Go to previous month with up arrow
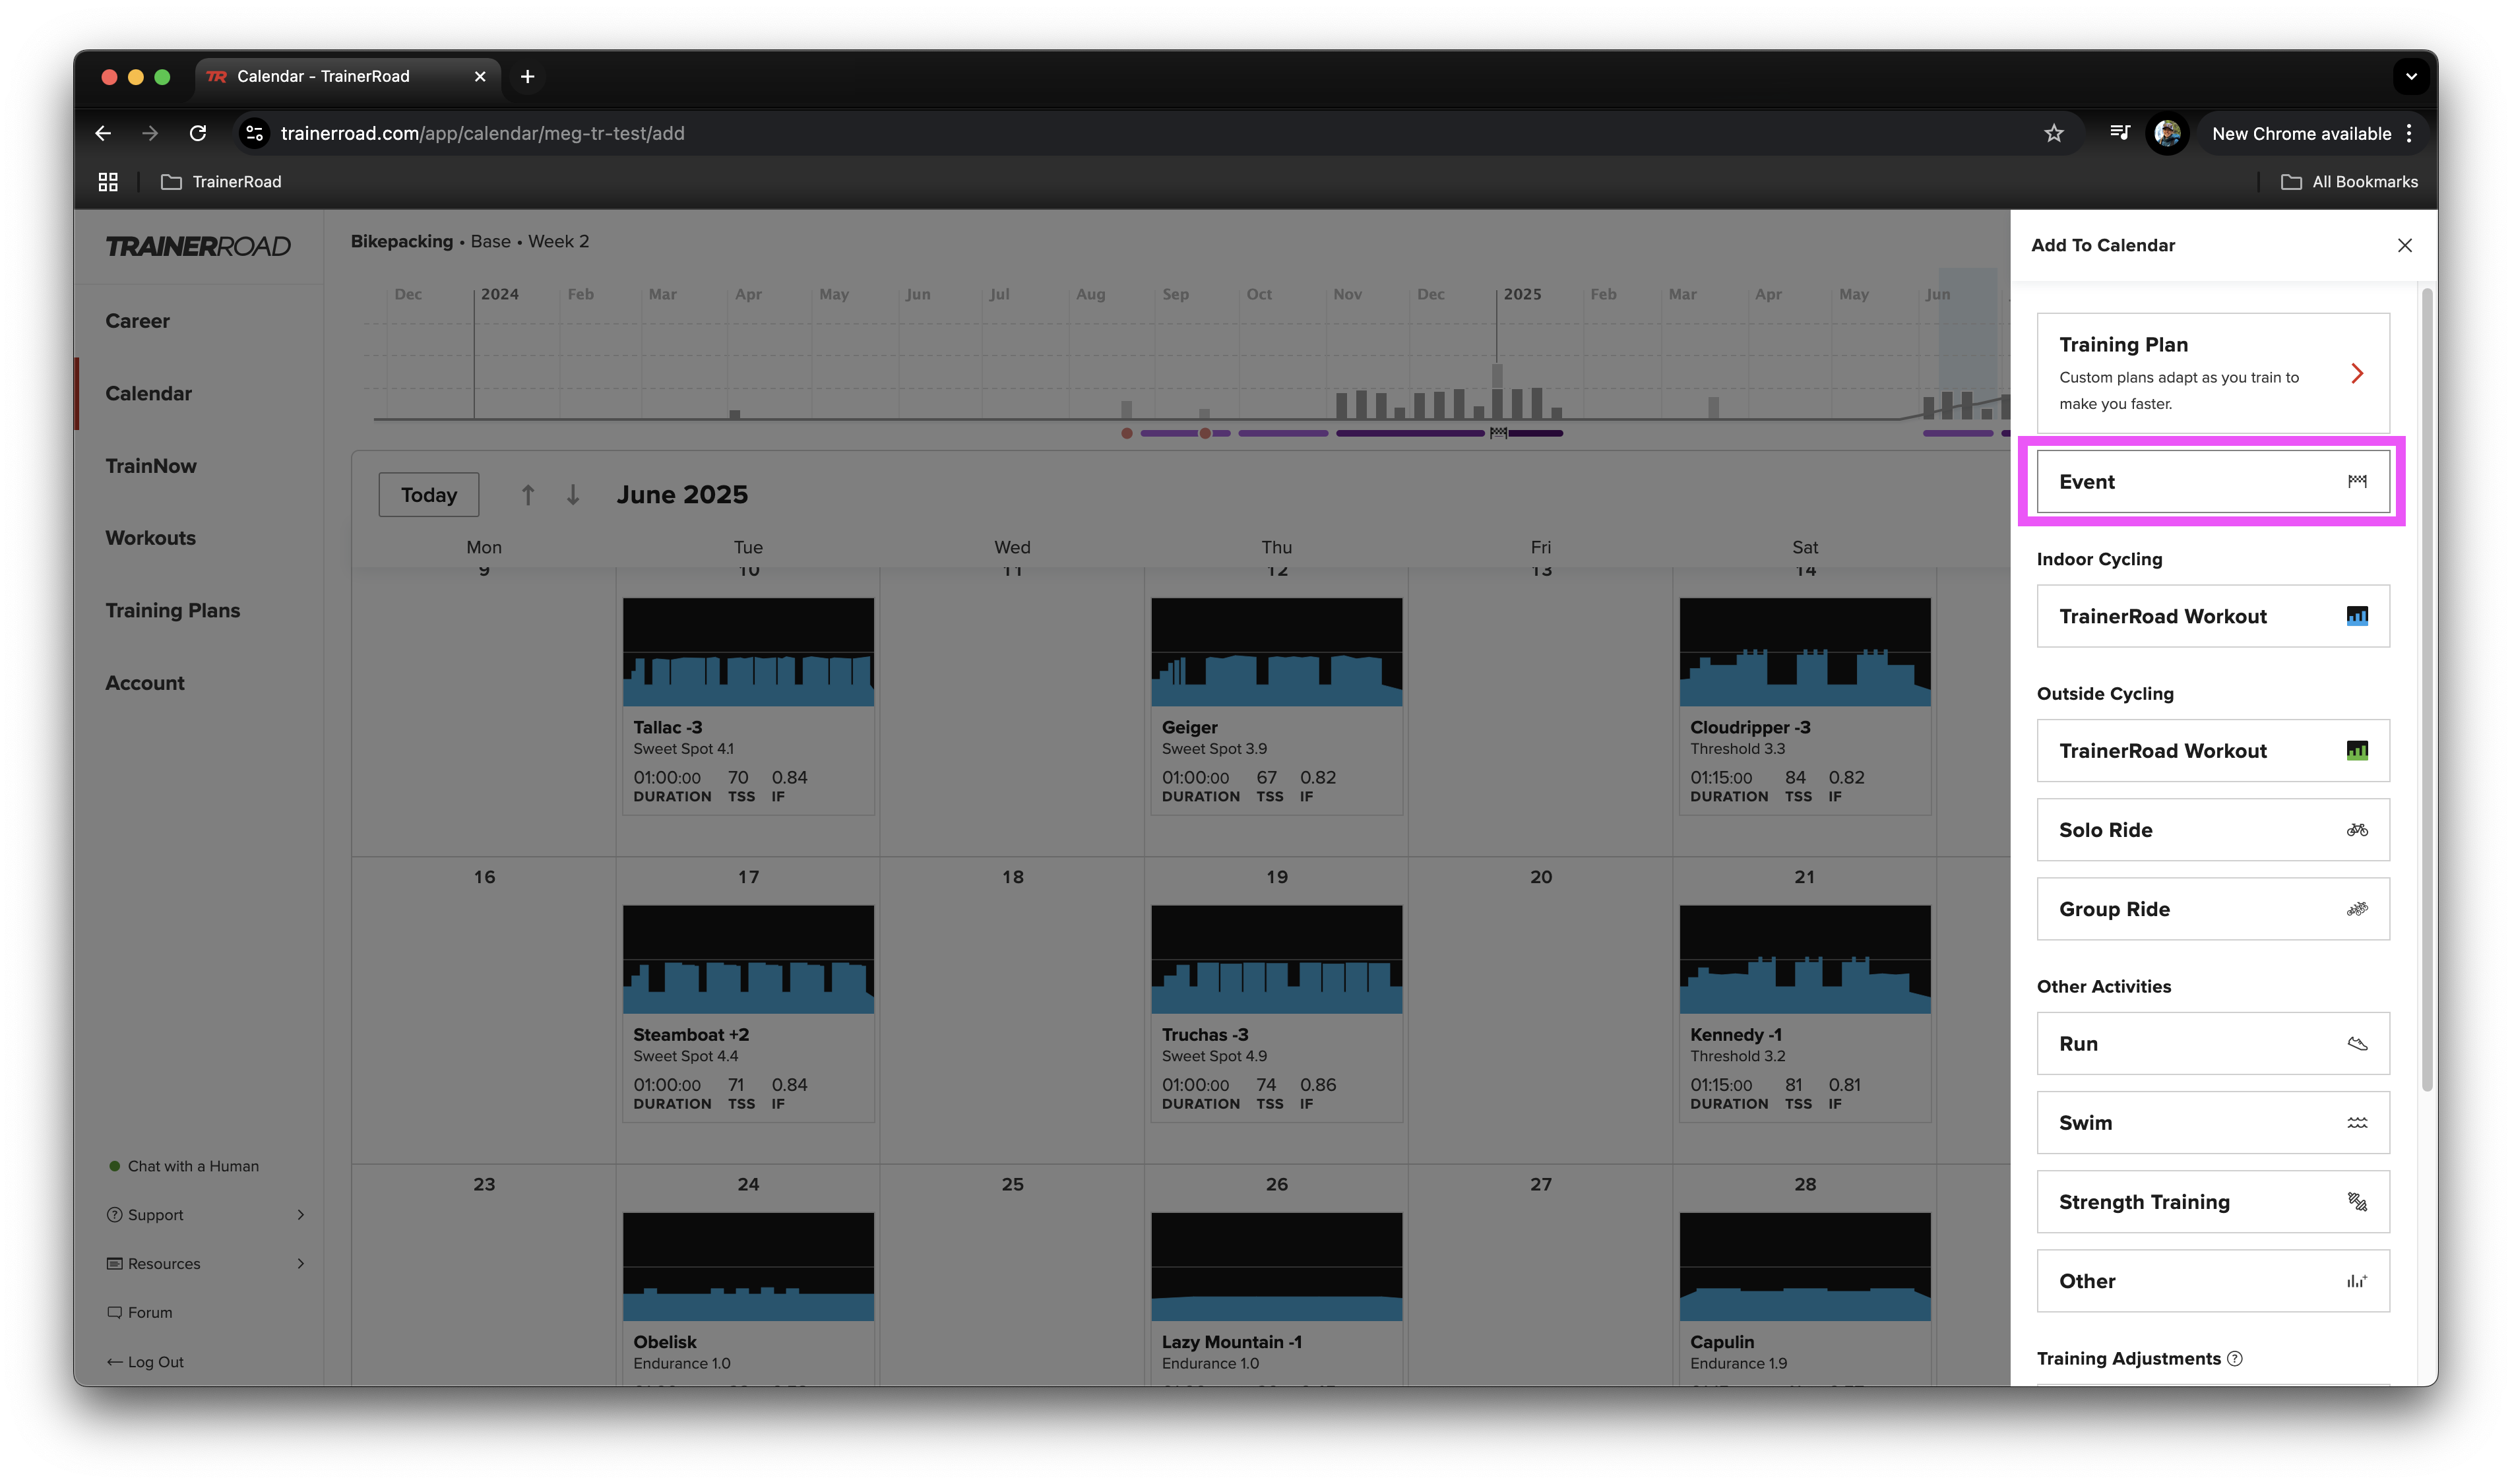Viewport: 2512px width, 1484px height. [x=528, y=494]
